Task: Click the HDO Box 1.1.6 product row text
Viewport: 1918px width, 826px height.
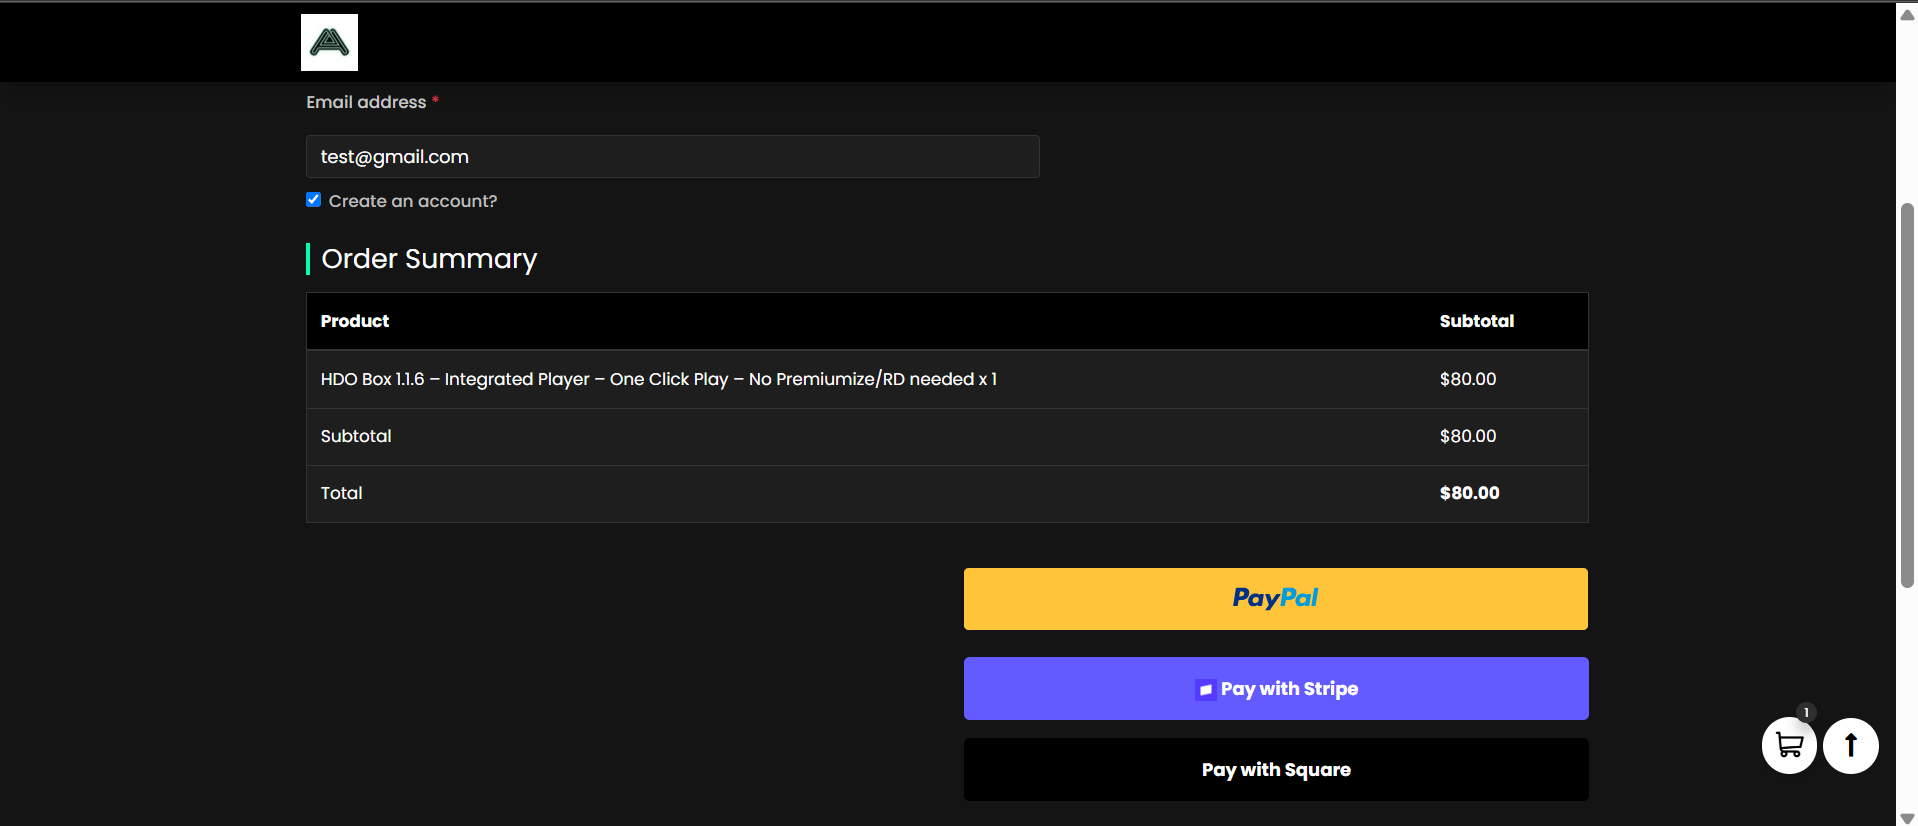Action: click(x=658, y=379)
